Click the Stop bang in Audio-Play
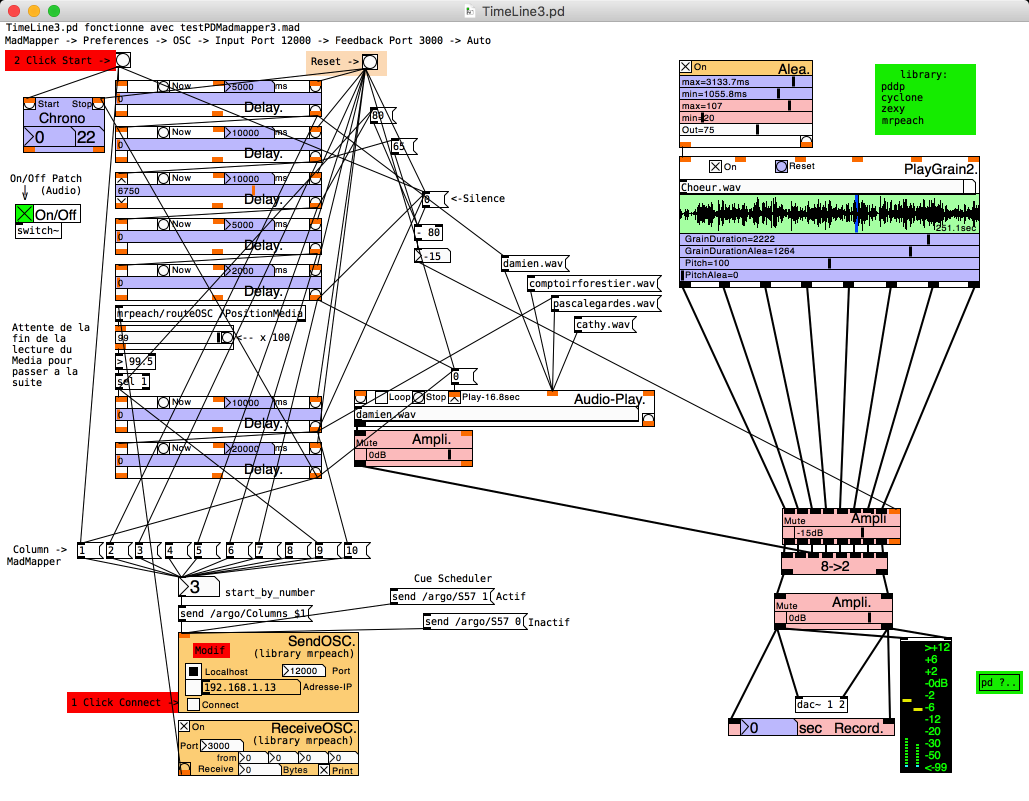This screenshot has height=801, width=1029. click(419, 397)
